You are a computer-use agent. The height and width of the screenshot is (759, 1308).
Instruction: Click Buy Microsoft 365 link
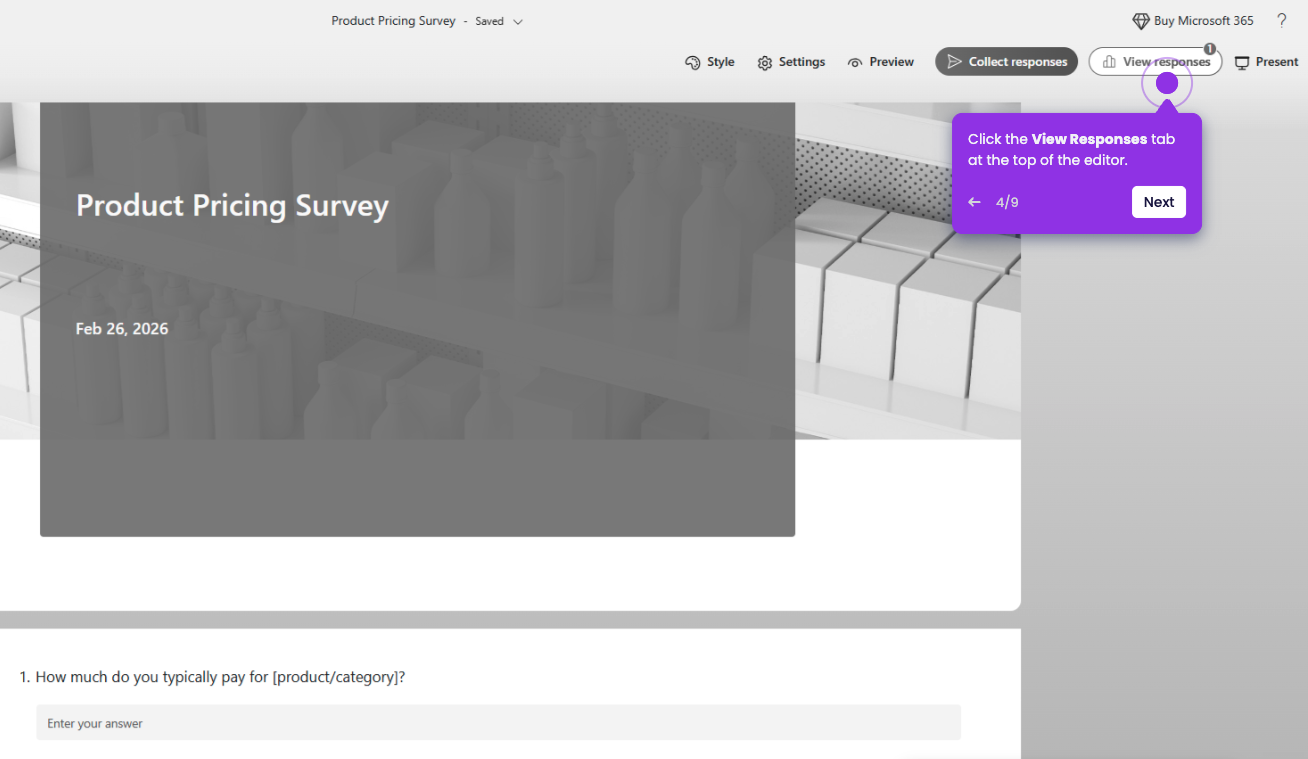click(x=1192, y=21)
